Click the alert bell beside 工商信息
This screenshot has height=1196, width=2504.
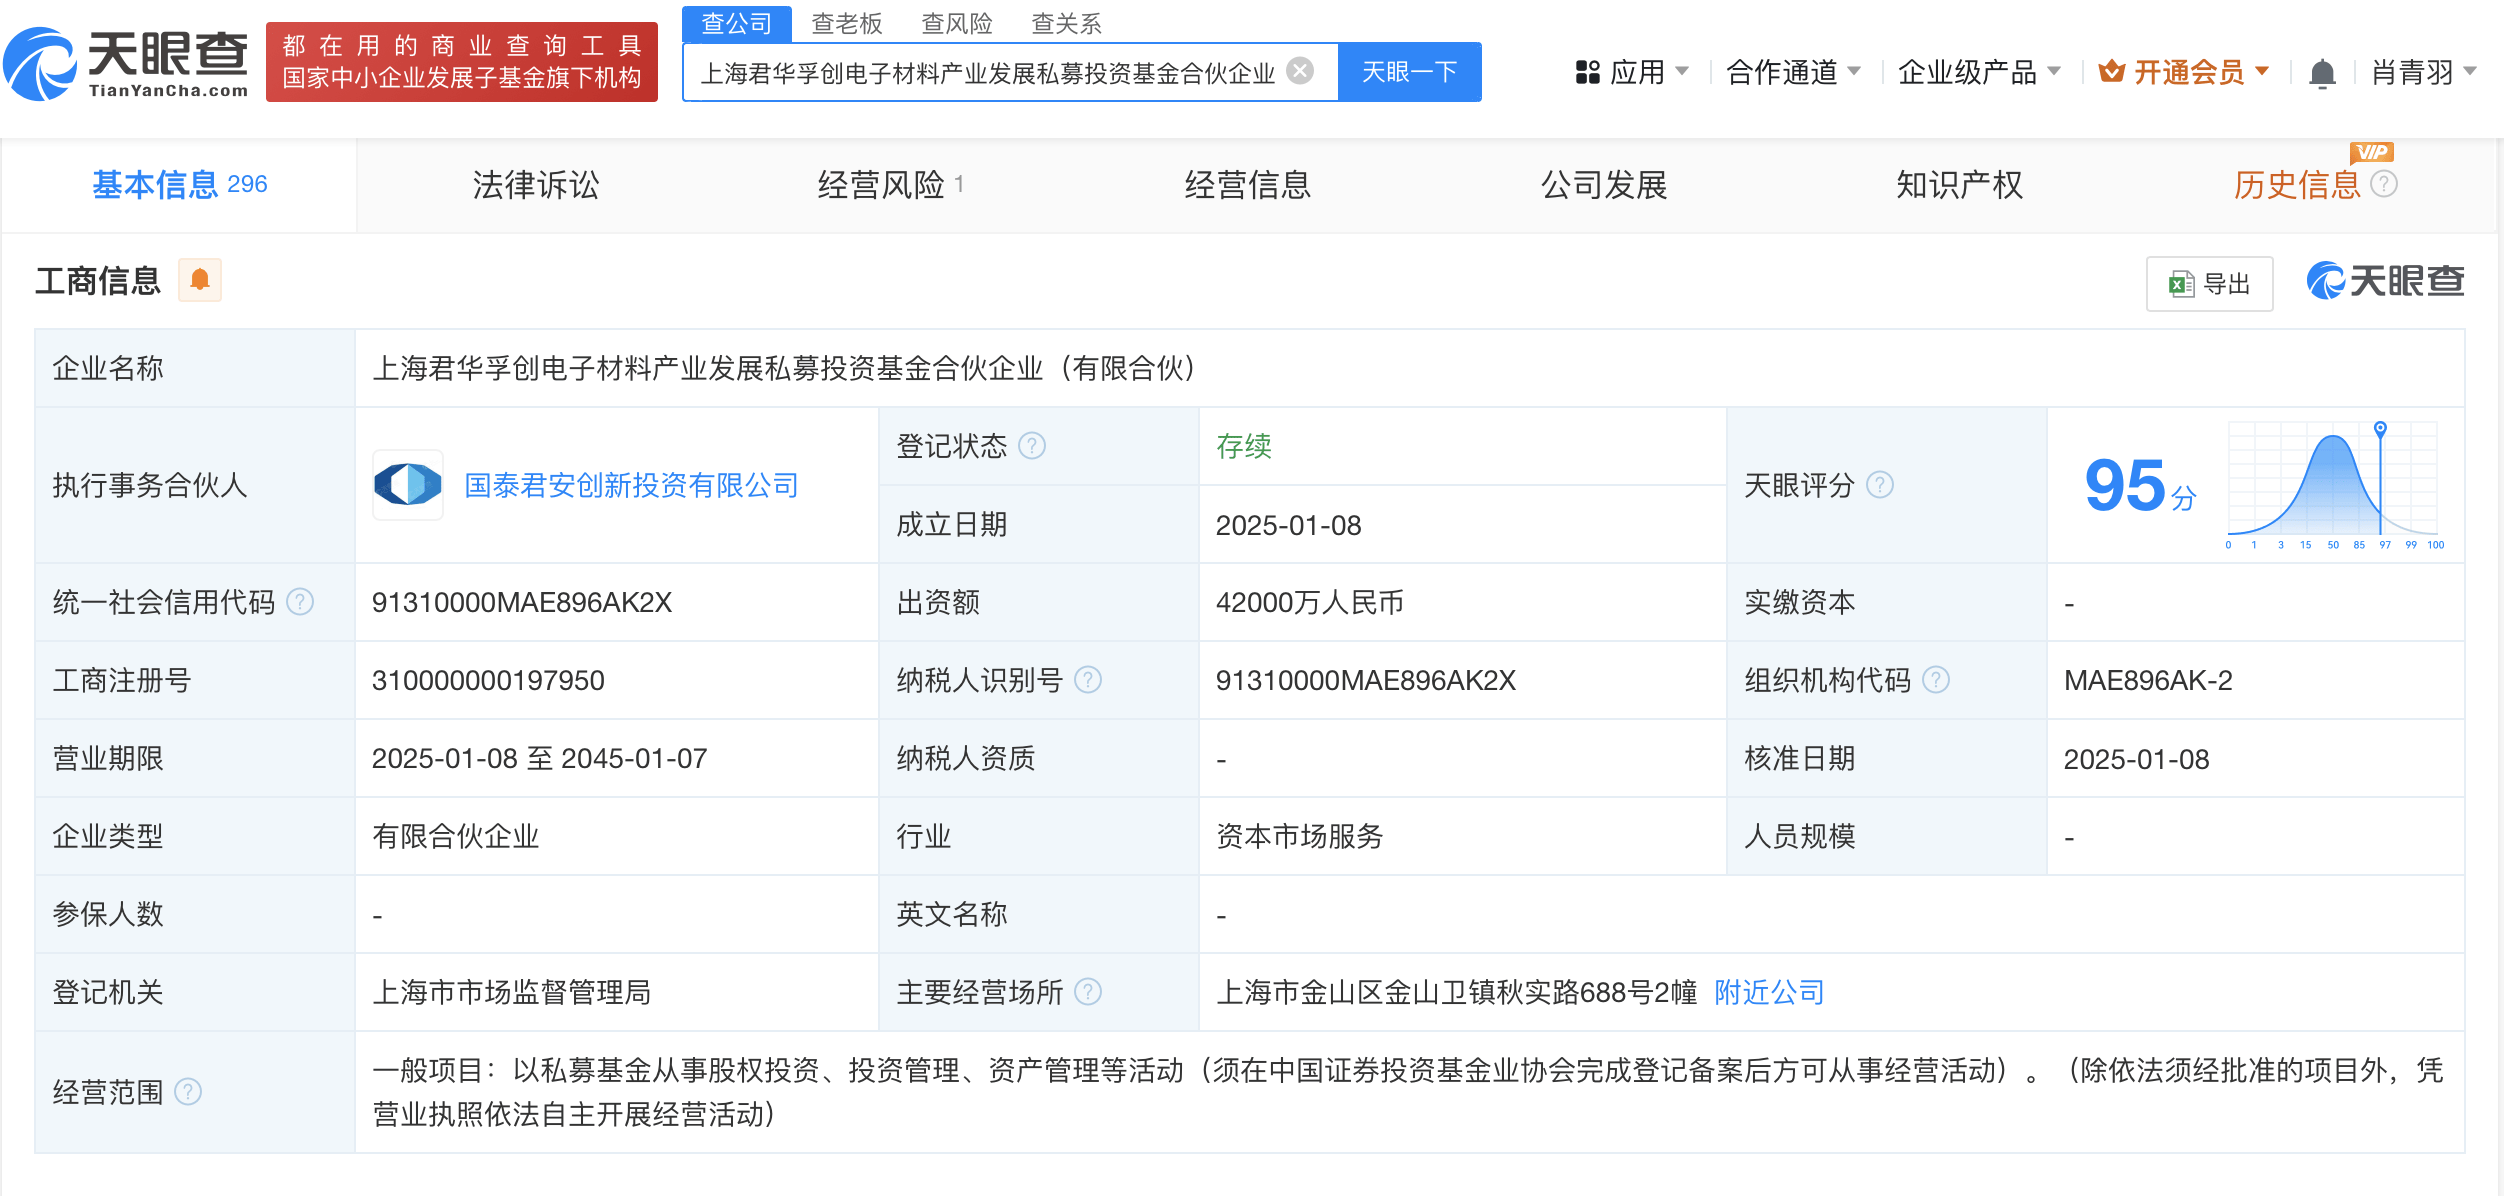[x=201, y=281]
